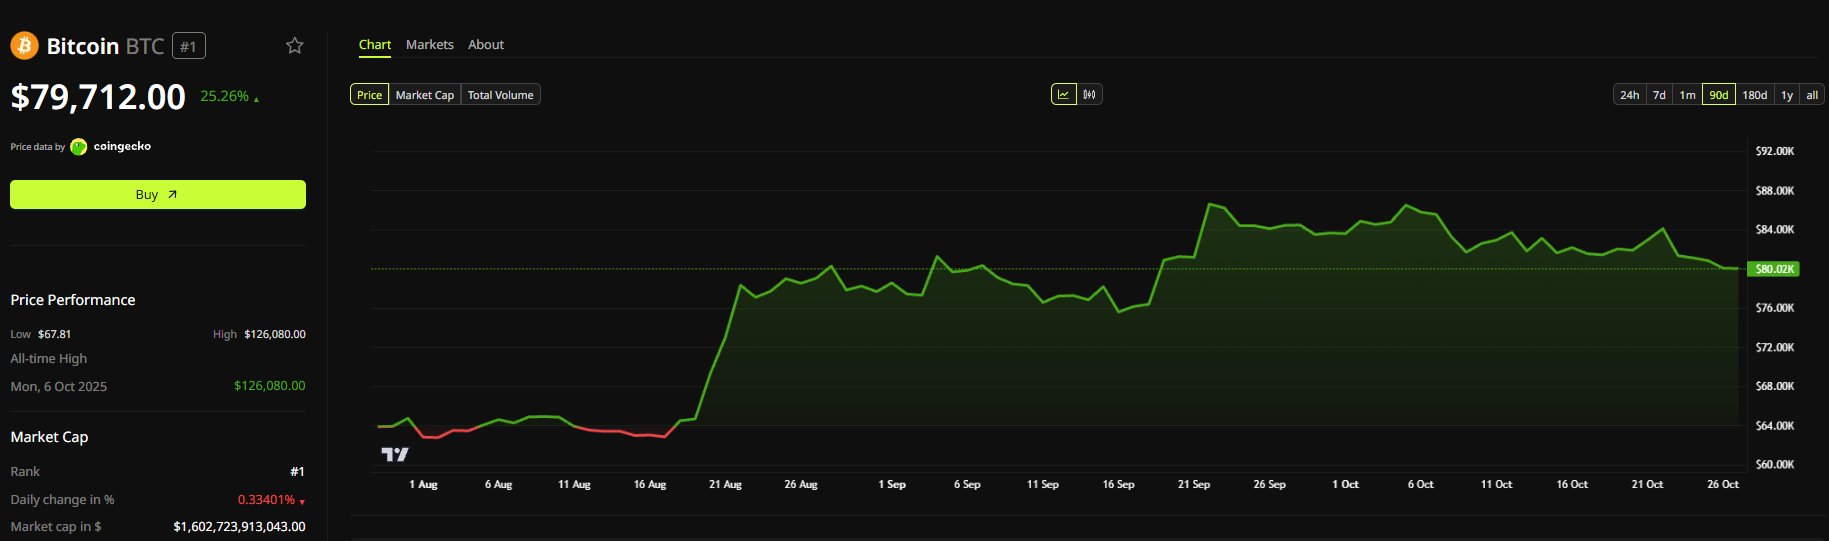Click the 25.26% change percentage
Image resolution: width=1829 pixels, height=541 pixels.
[x=225, y=96]
